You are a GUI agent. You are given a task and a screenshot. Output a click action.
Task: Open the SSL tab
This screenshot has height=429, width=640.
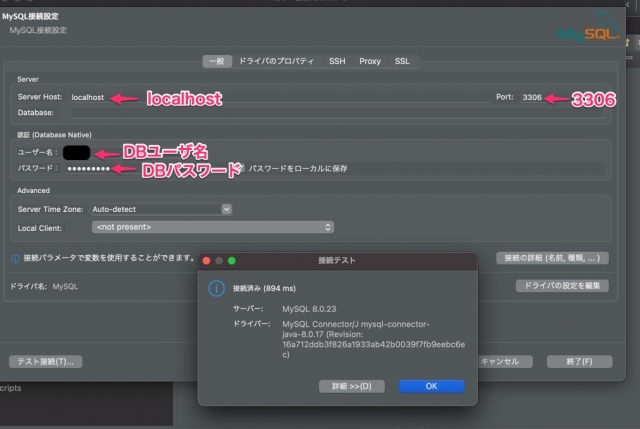(x=402, y=61)
